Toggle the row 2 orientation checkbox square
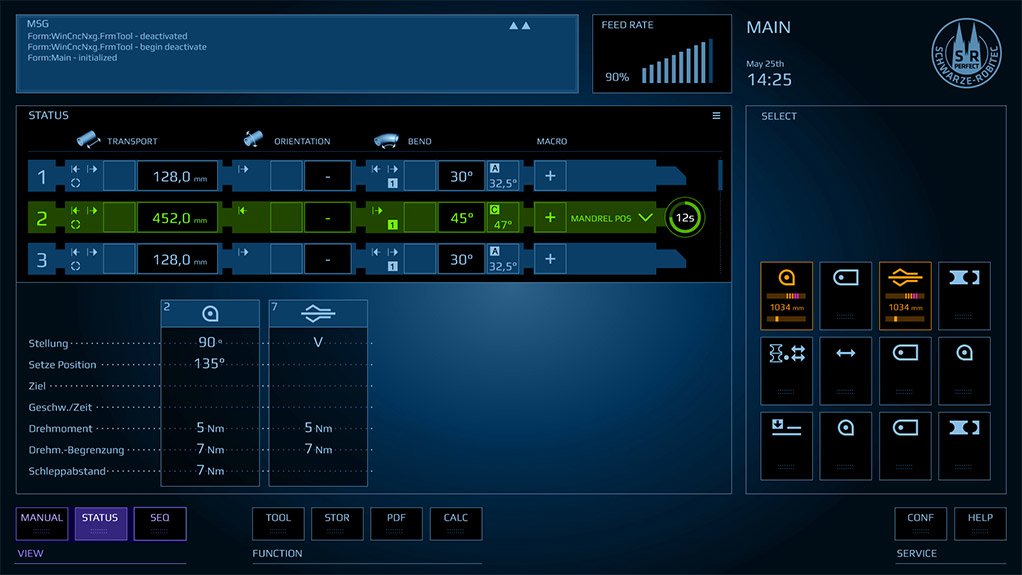 click(x=286, y=218)
